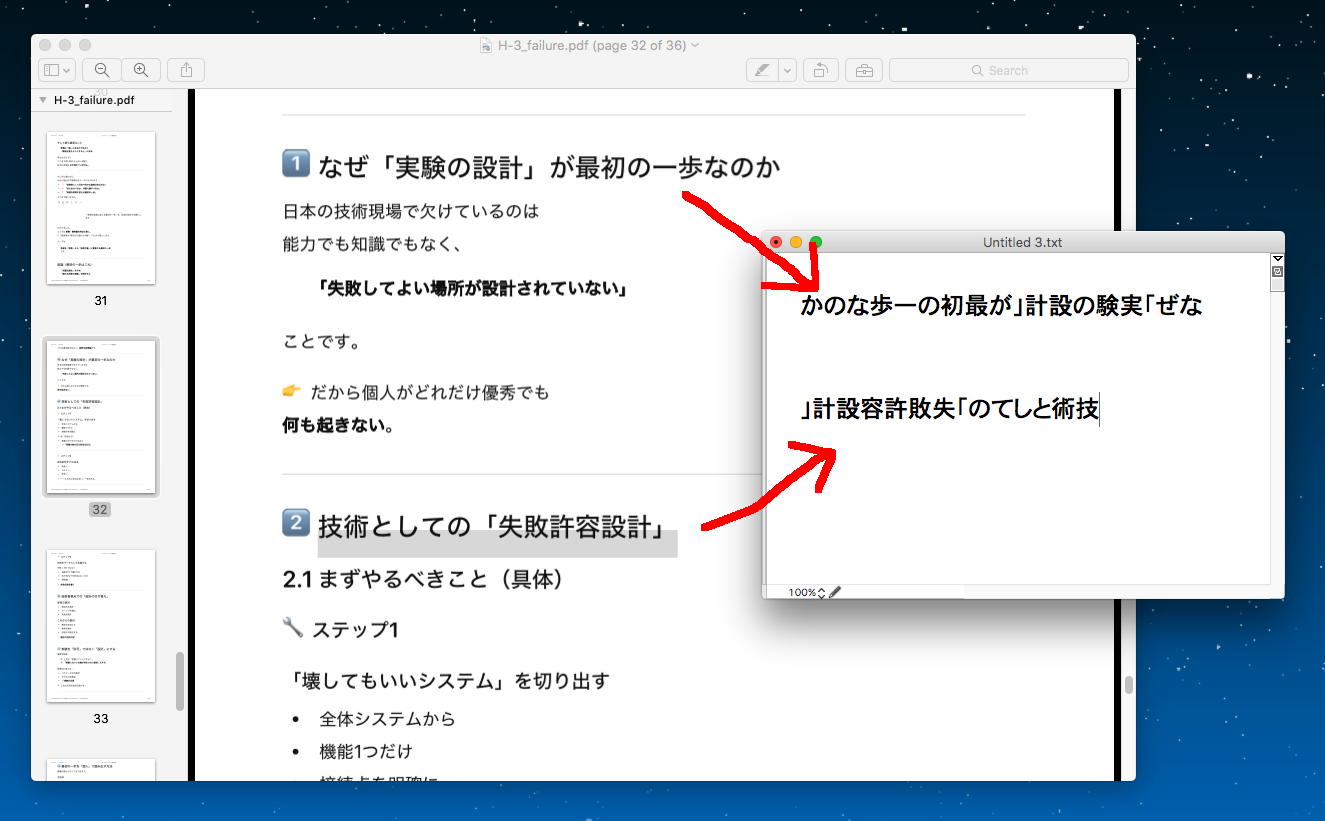
Task: Click bullet item 全体システムから
Action: pos(387,719)
